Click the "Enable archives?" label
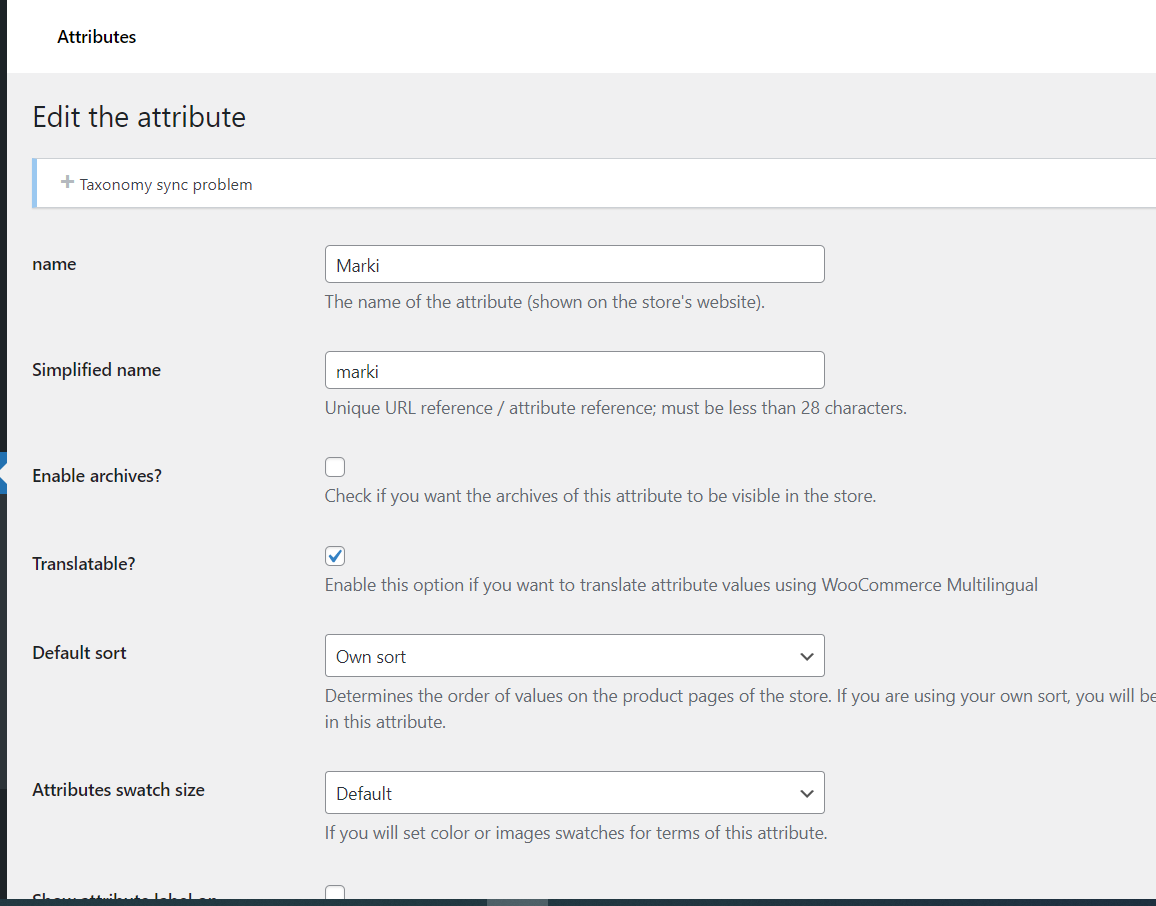 pyautogui.click(x=97, y=476)
